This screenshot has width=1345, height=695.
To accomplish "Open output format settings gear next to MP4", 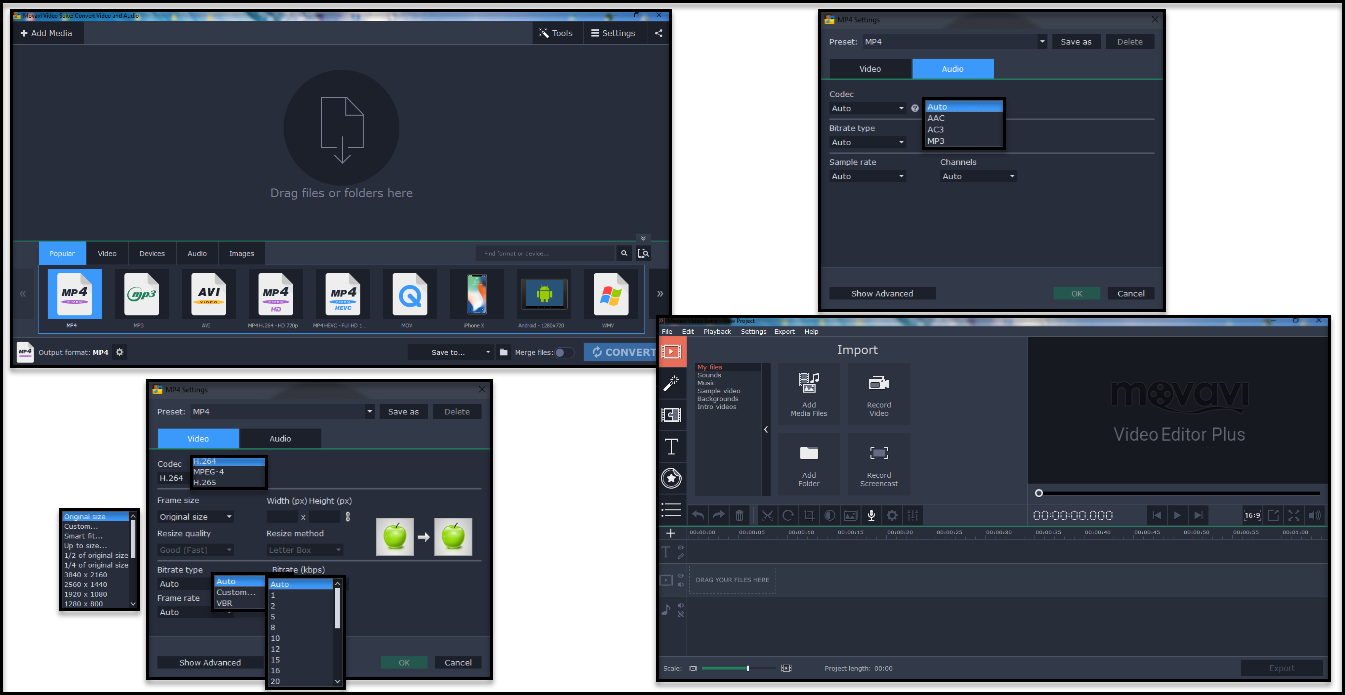I will pos(120,352).
